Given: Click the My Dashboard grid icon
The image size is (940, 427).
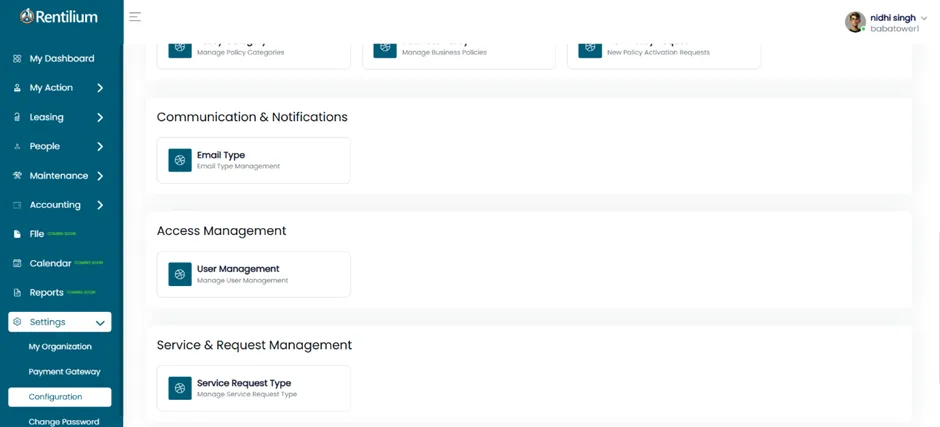Looking at the screenshot, I should pyautogui.click(x=17, y=59).
